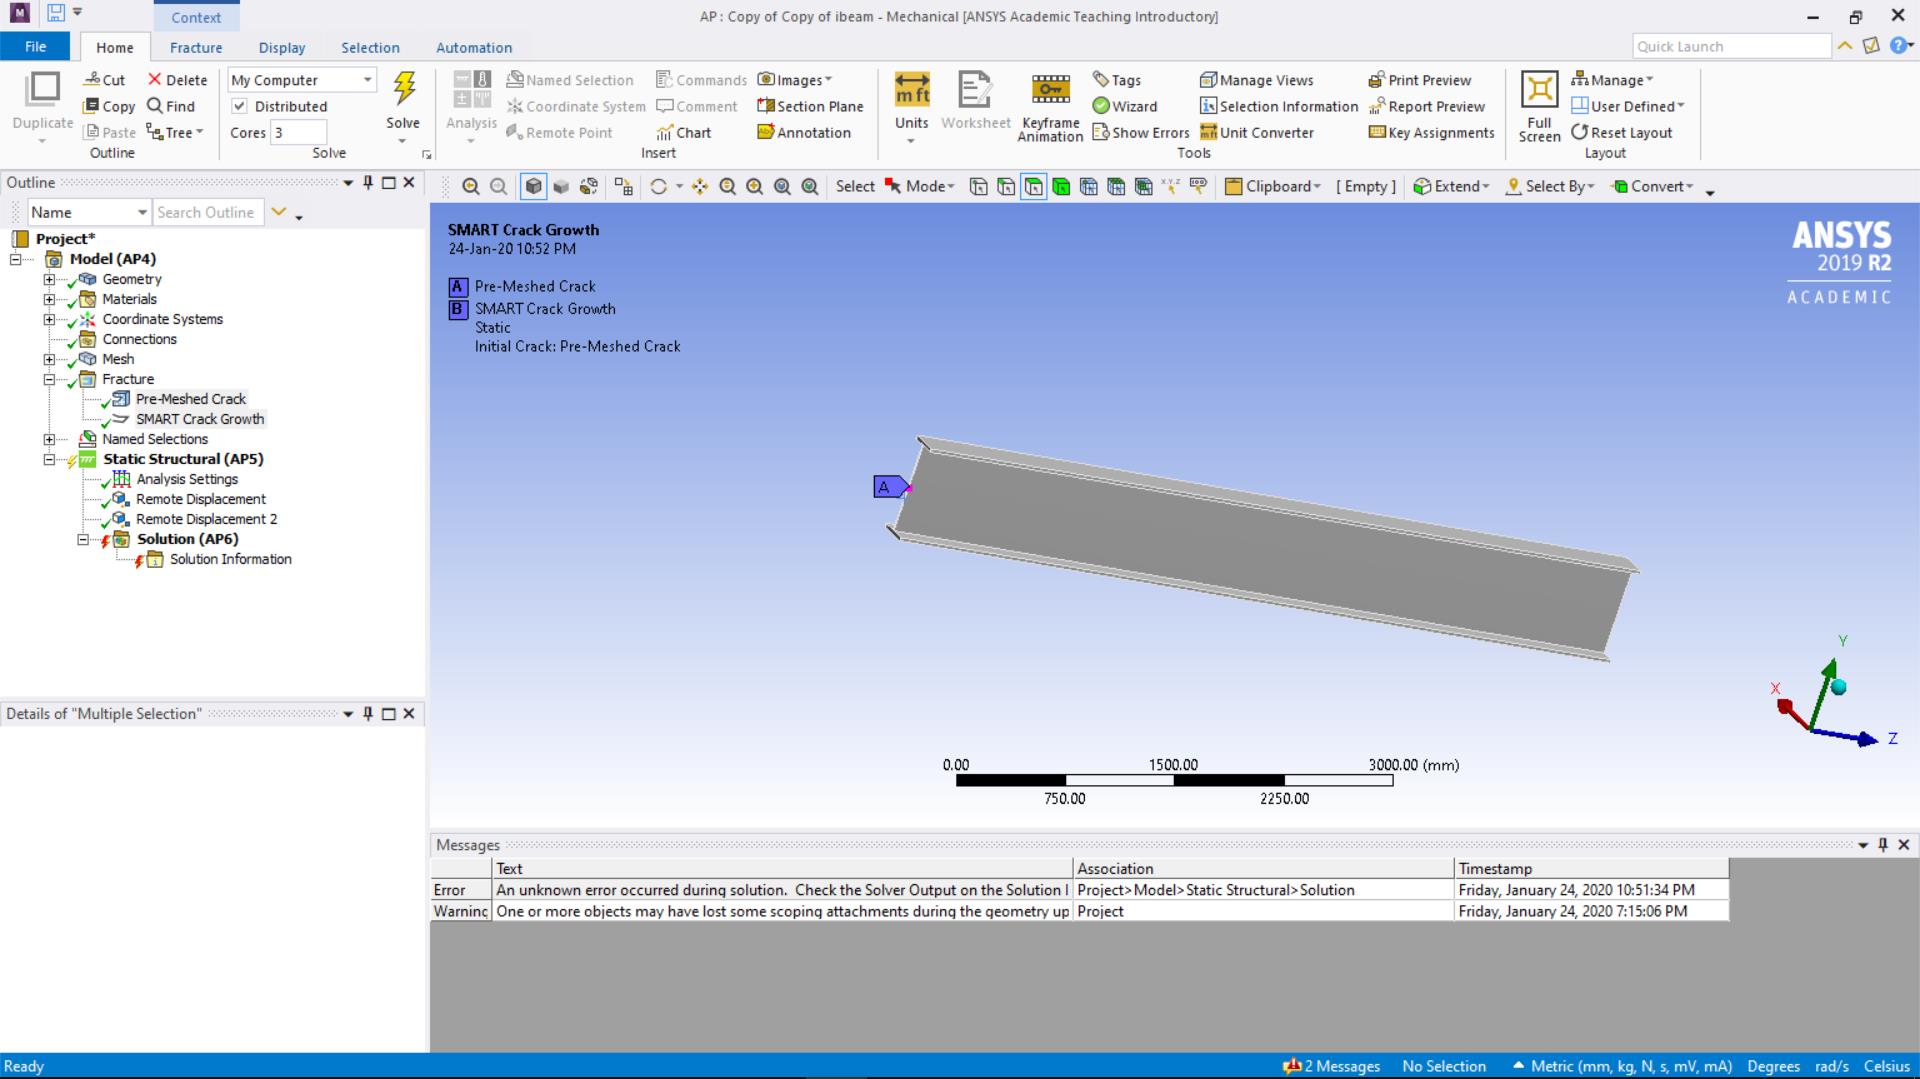The width and height of the screenshot is (1920, 1079).
Task: Open the Select By dropdown
Action: [x=1550, y=186]
